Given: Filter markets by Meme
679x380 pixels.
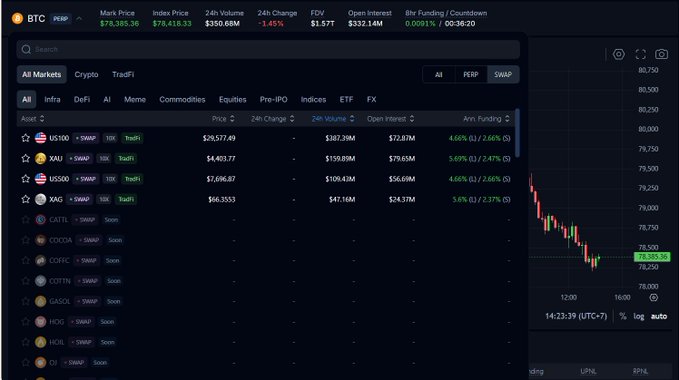Looking at the screenshot, I should (x=135, y=100).
